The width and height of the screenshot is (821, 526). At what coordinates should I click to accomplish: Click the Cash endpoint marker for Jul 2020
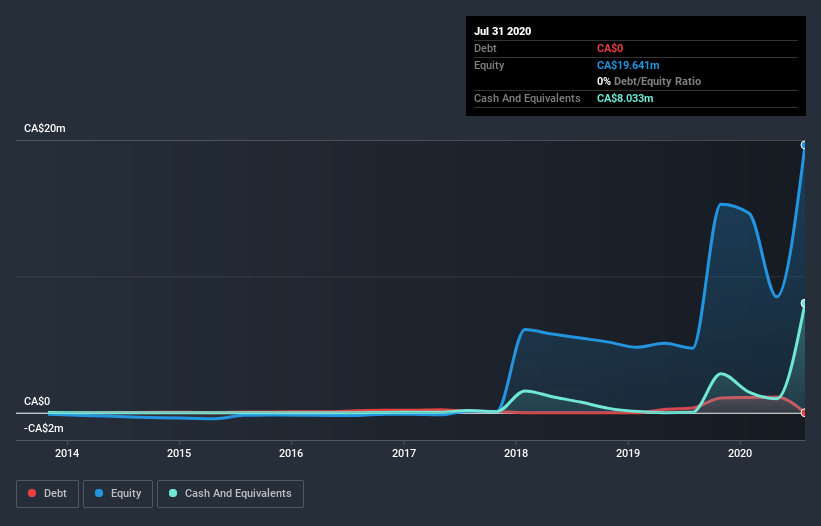click(x=804, y=303)
